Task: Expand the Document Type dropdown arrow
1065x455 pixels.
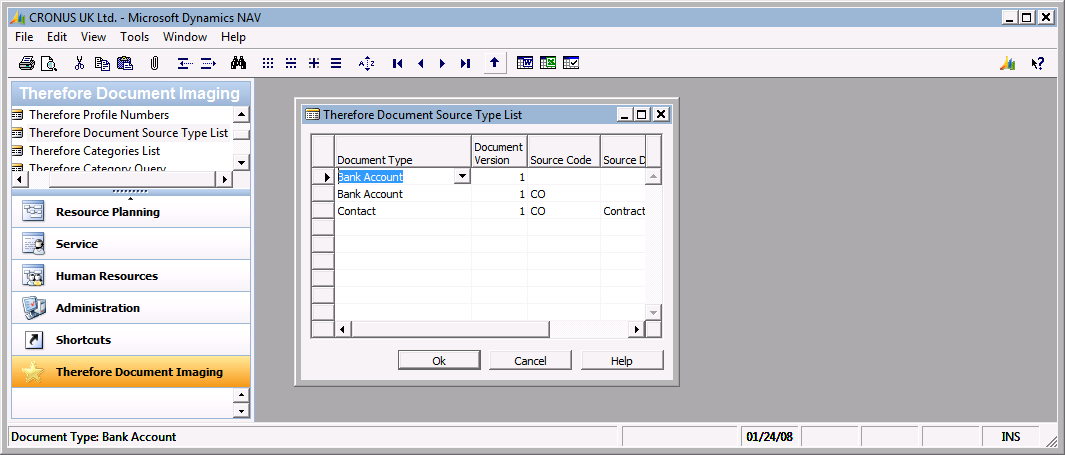Action: (x=462, y=177)
